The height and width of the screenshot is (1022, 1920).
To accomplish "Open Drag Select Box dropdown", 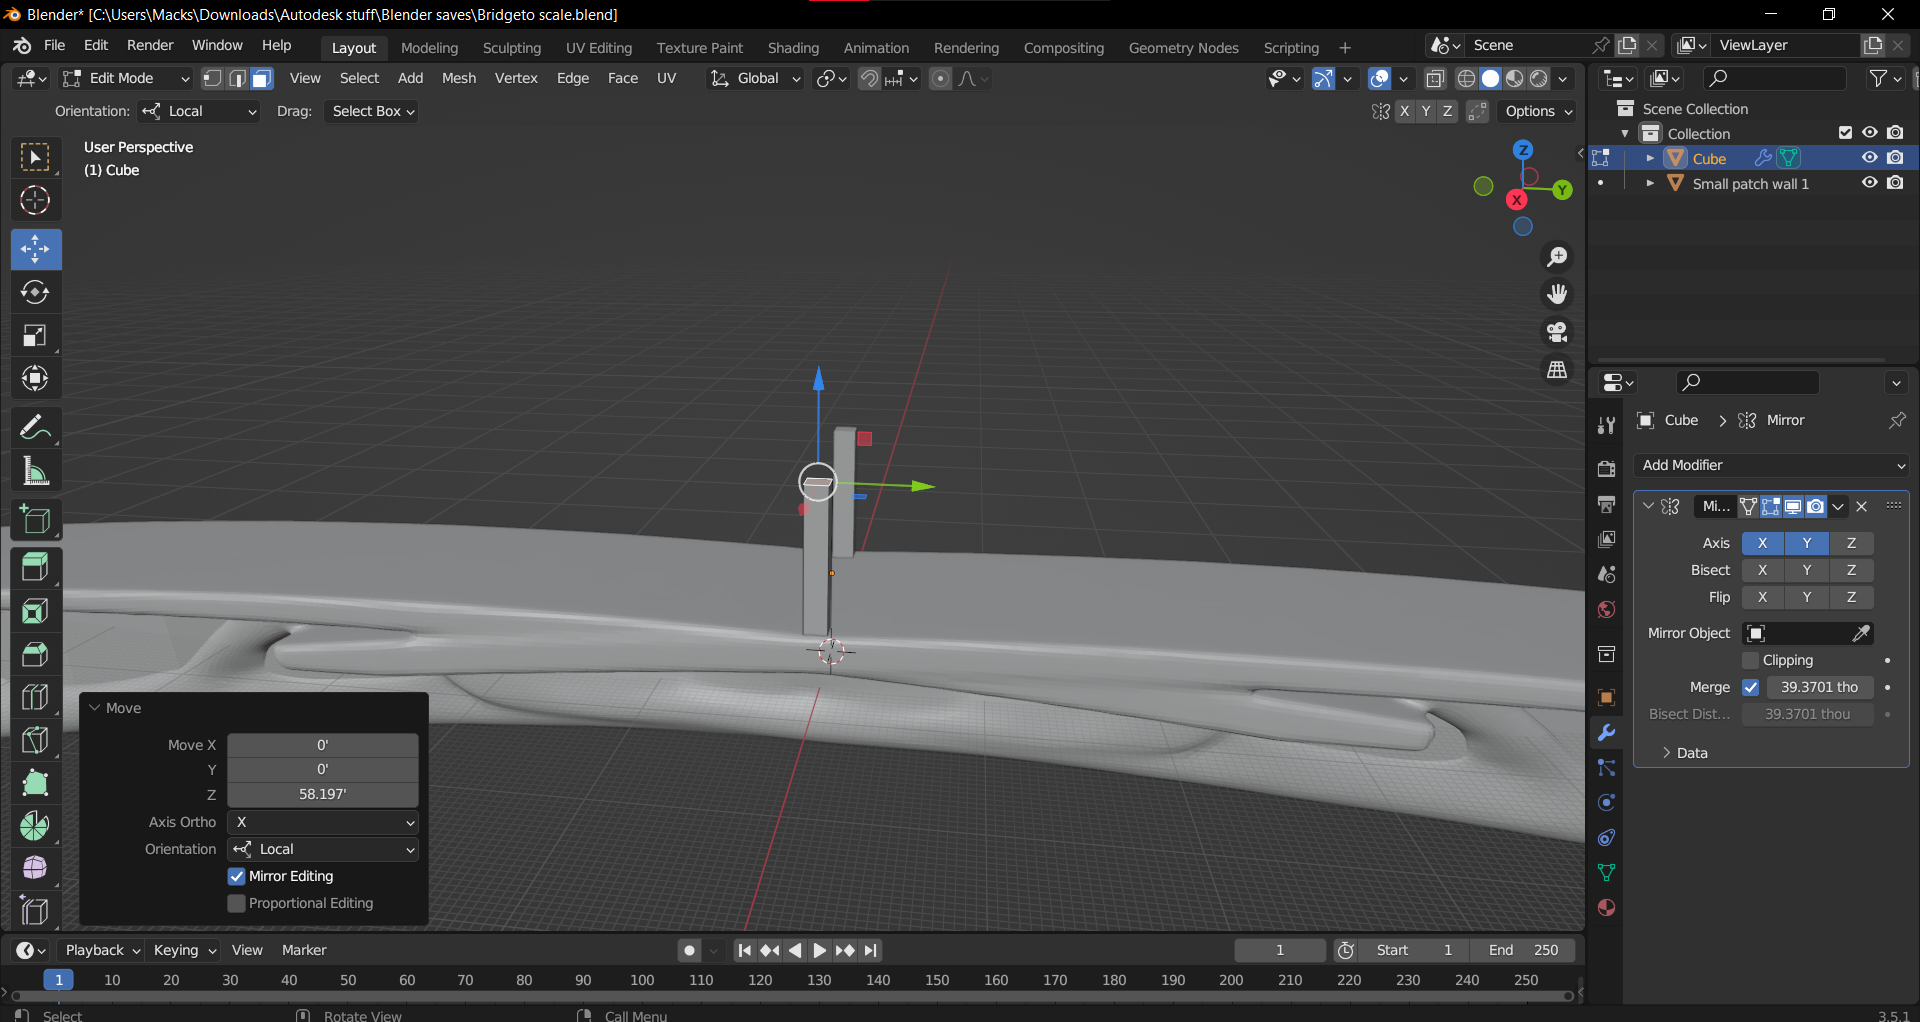I will pos(371,111).
